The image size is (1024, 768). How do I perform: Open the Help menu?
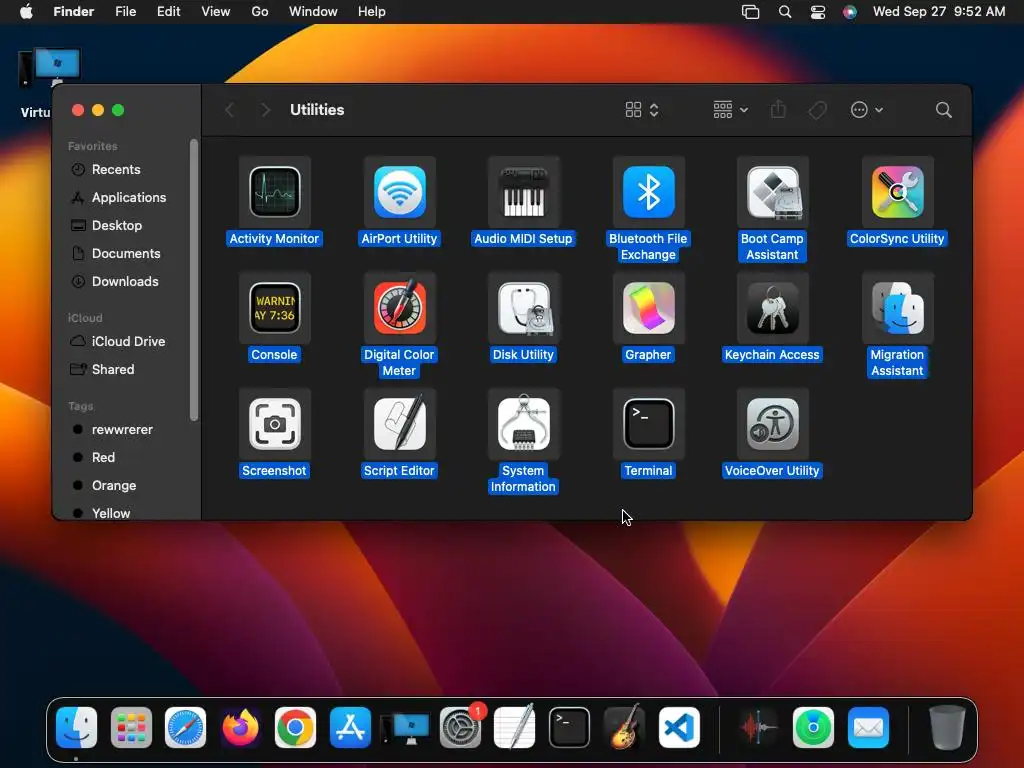[x=372, y=12]
